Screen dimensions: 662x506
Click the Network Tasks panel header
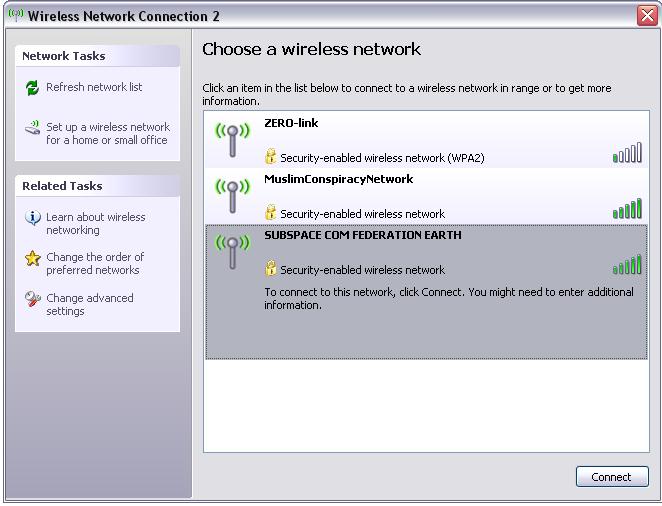pos(97,56)
